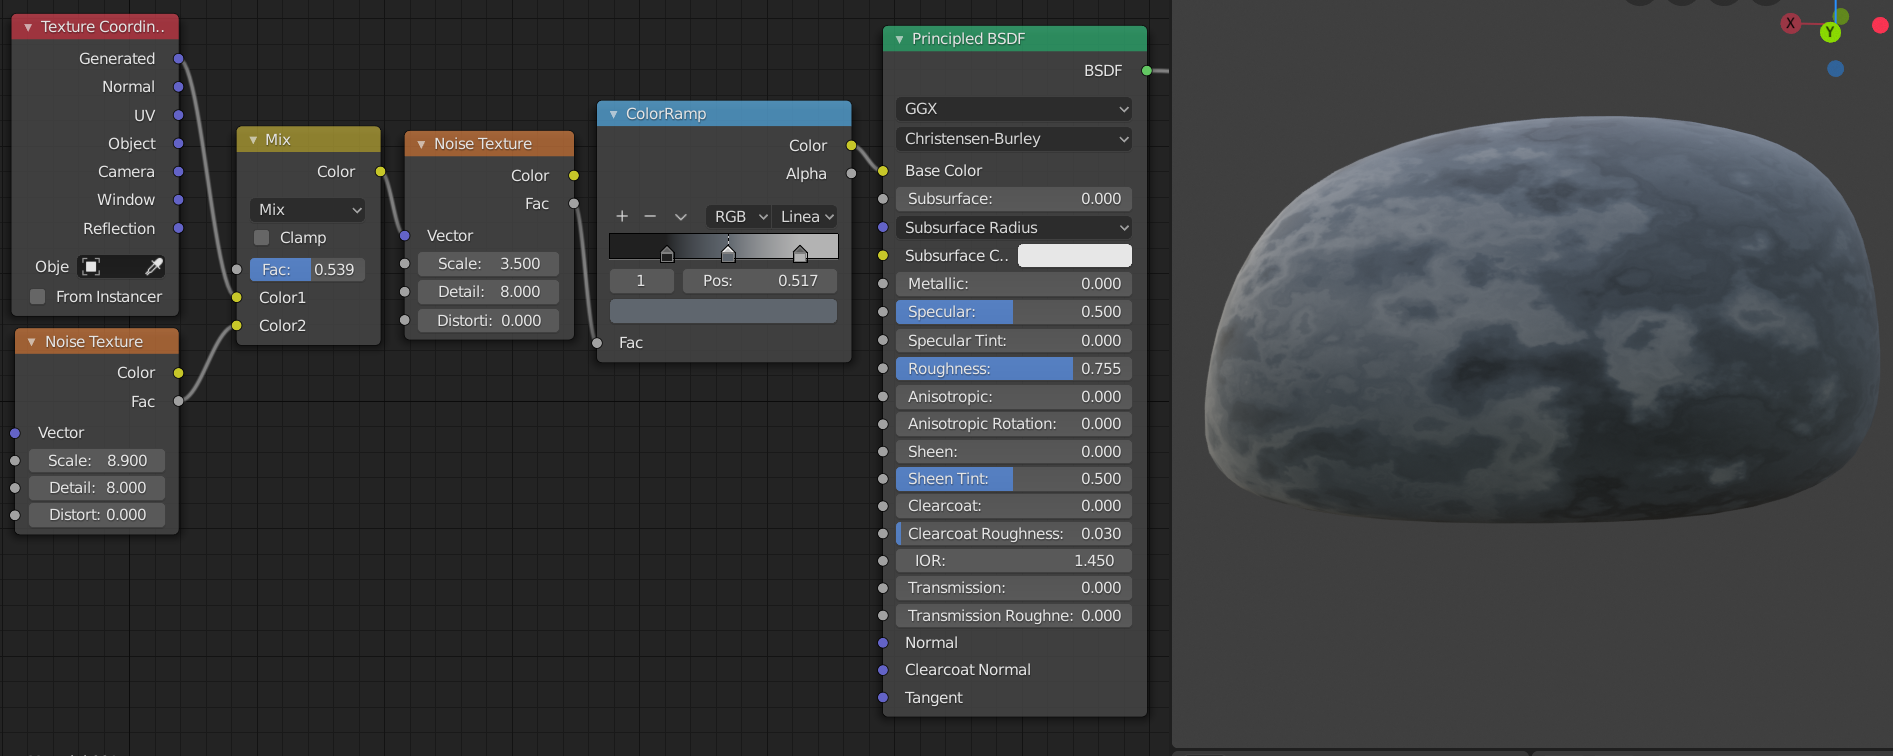Click the Distort 0.000 field of lower Noise Texture
The width and height of the screenshot is (1893, 756).
pos(97,515)
